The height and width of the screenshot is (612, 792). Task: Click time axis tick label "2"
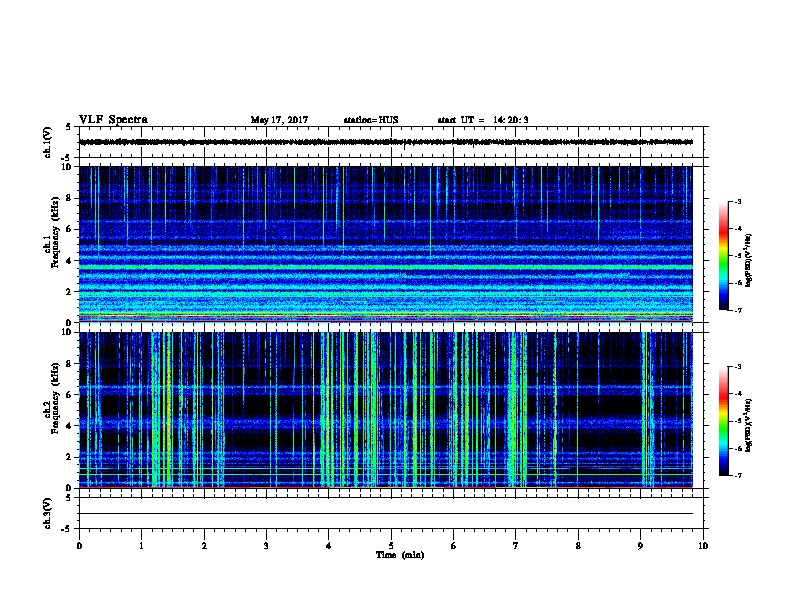tap(204, 545)
